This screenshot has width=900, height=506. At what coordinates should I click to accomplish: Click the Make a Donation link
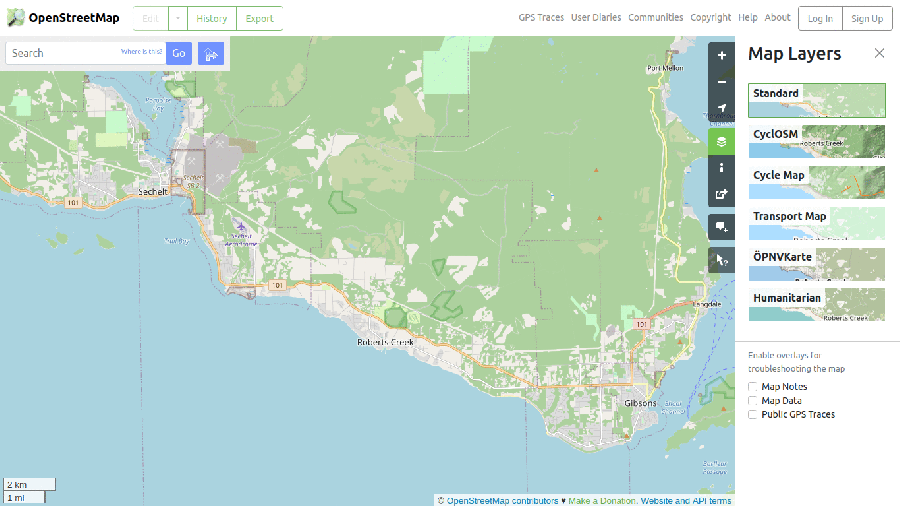pyautogui.click(x=602, y=501)
